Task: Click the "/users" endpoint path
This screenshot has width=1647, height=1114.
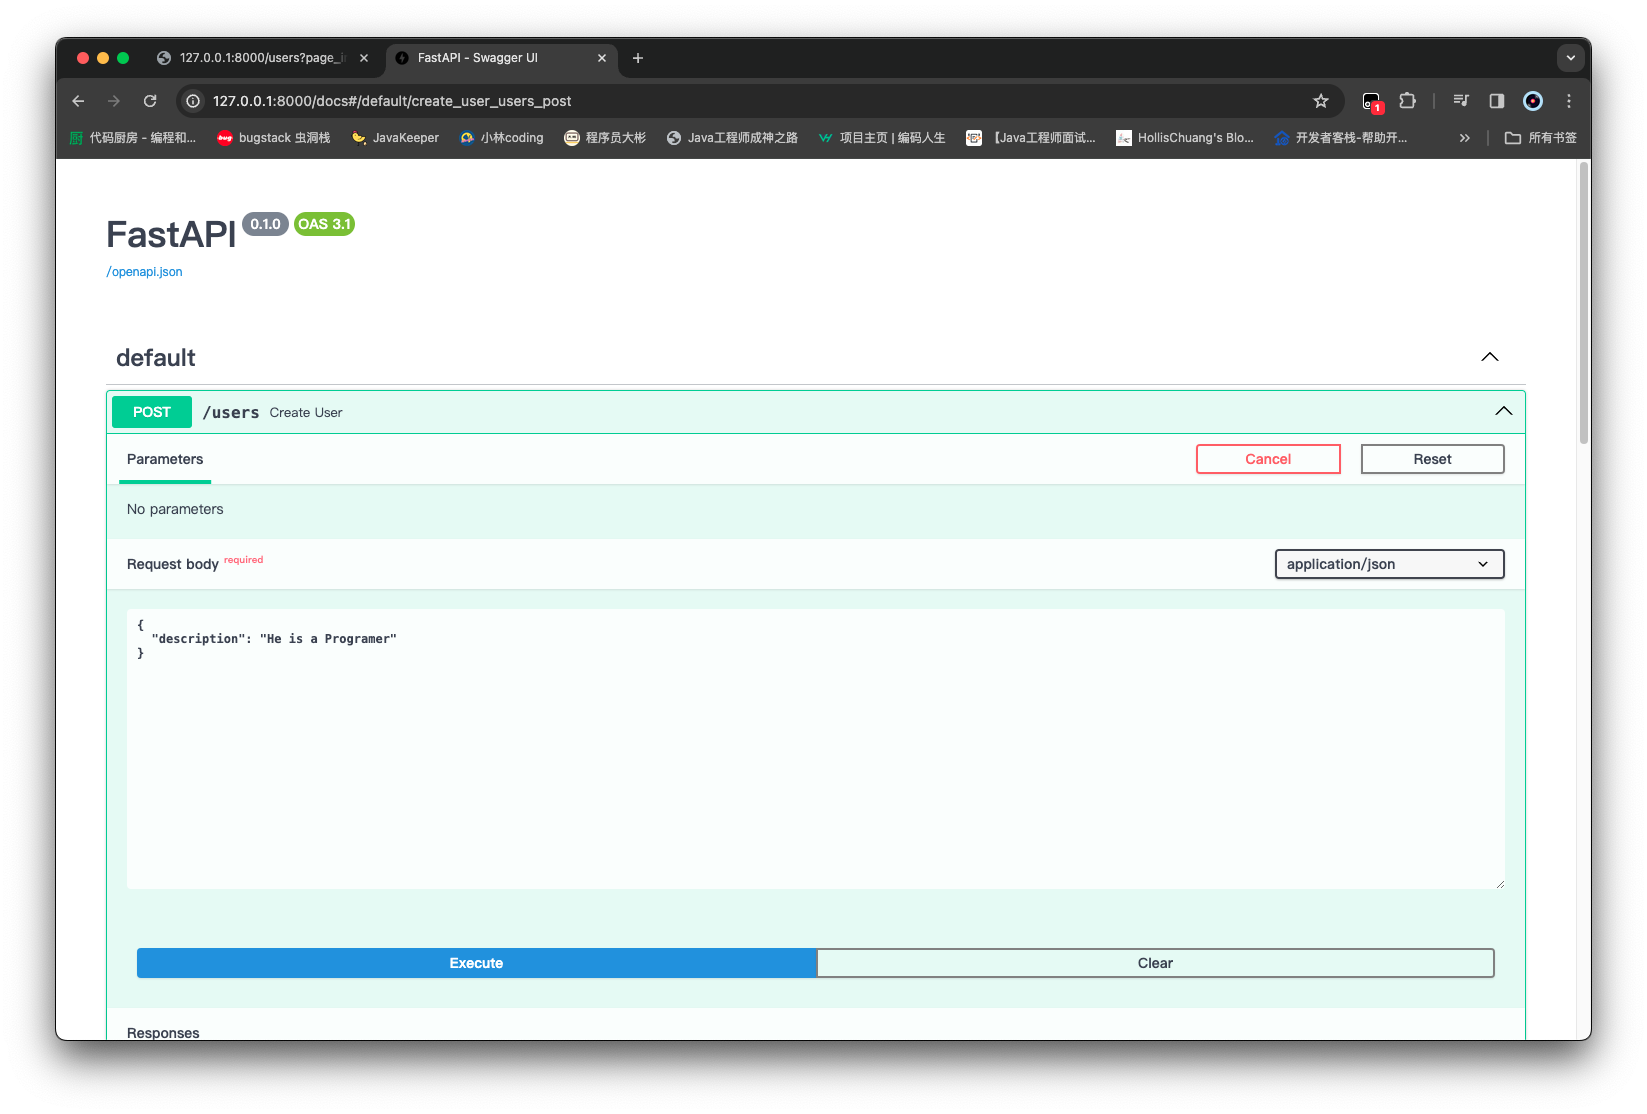Action: tap(231, 412)
